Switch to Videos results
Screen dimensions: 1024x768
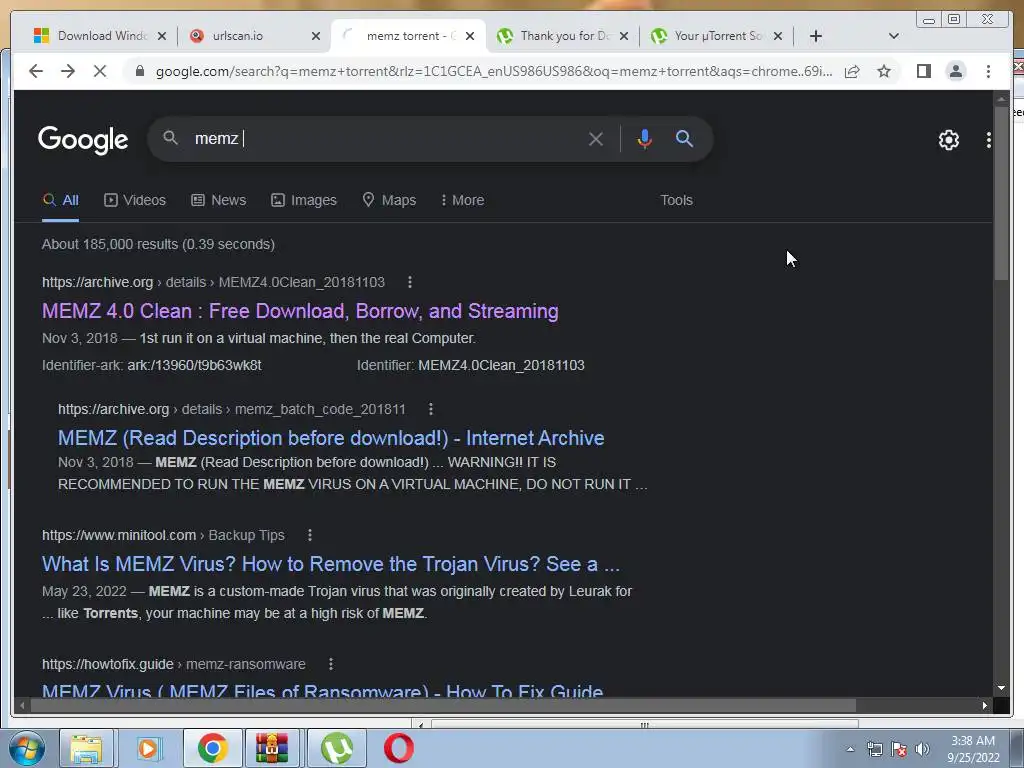[135, 200]
